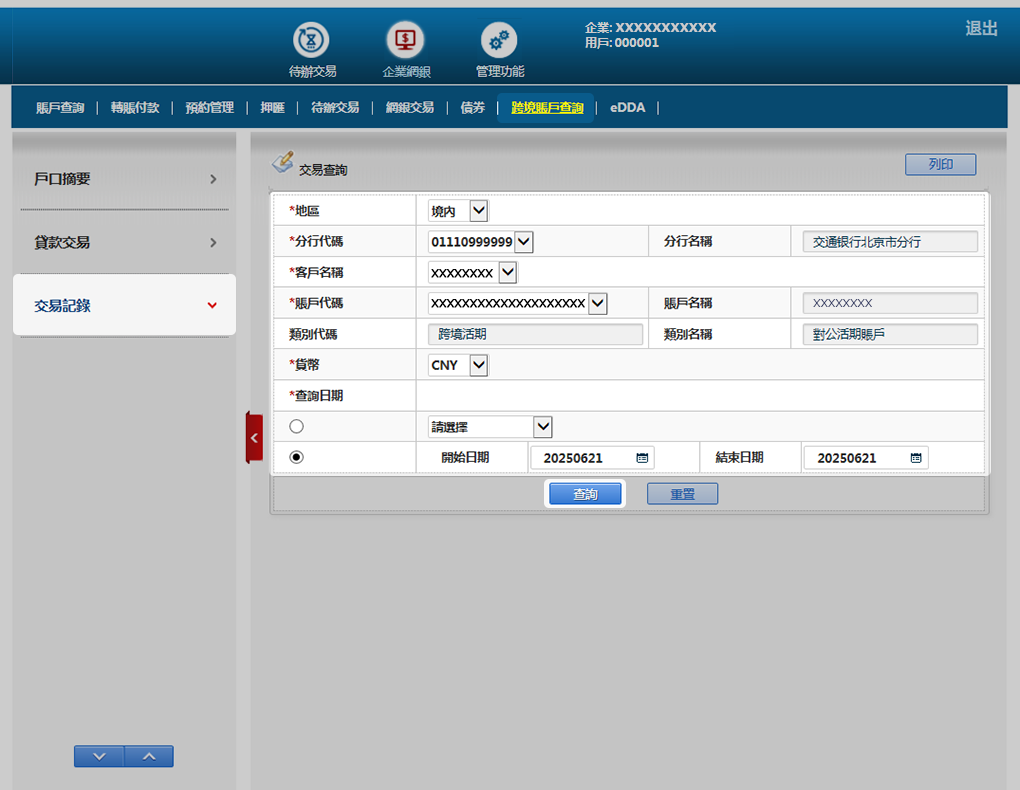This screenshot has height=790, width=1020.
Task: Click the 查詢 button
Action: click(x=585, y=494)
